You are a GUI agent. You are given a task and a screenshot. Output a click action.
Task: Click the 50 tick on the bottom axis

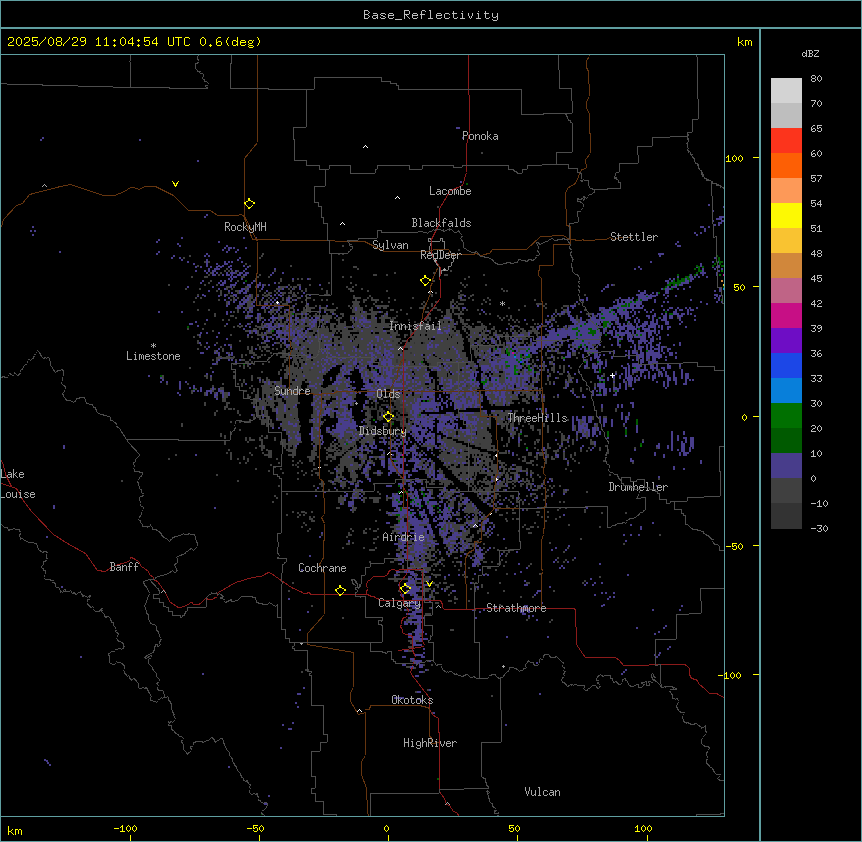click(x=514, y=828)
